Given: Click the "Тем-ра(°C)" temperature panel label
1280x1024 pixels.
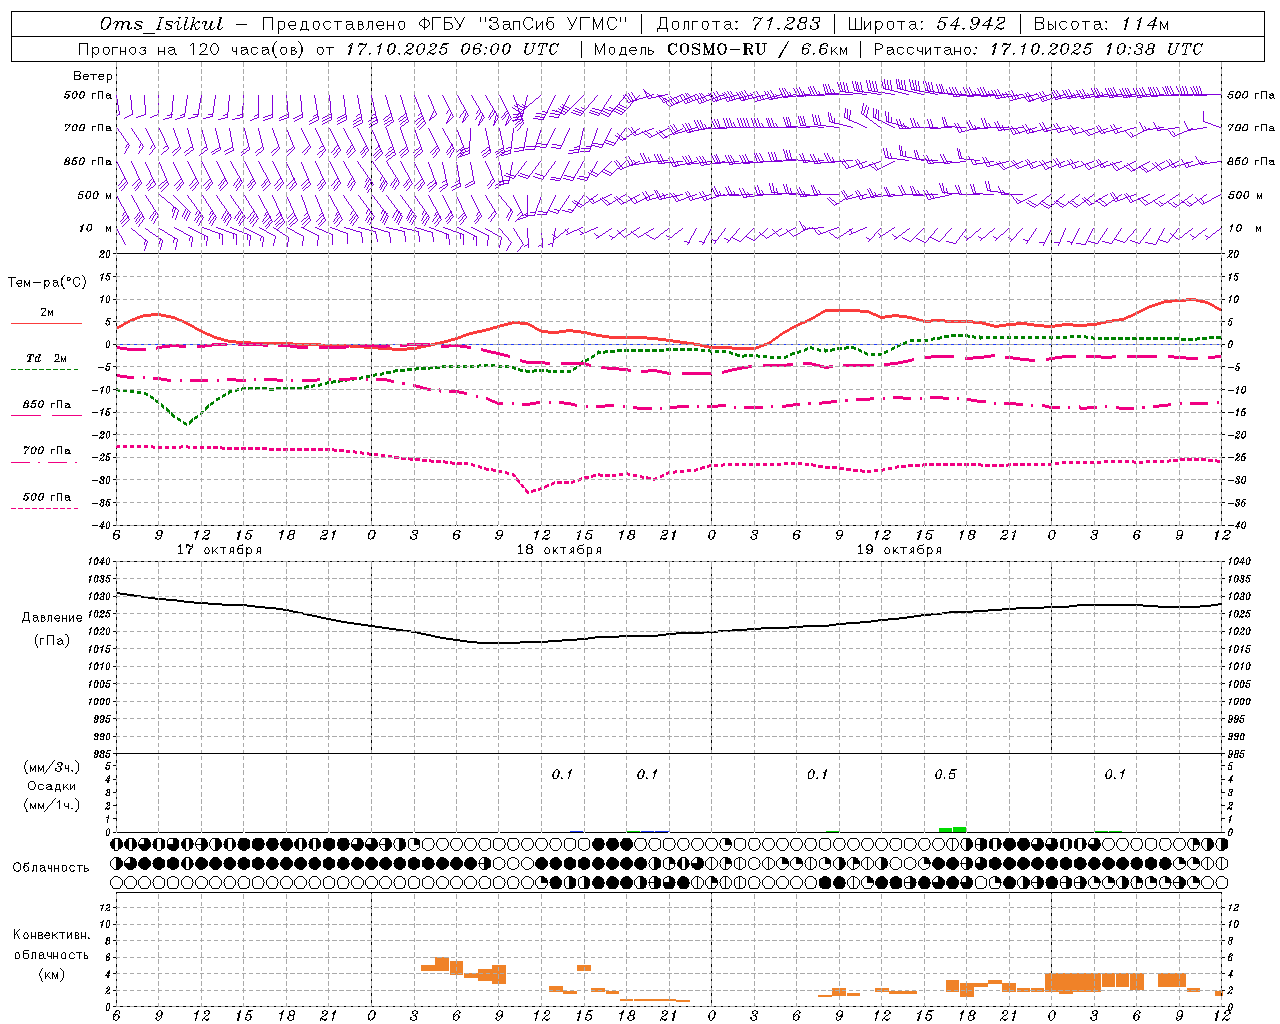Looking at the screenshot, I should [47, 283].
